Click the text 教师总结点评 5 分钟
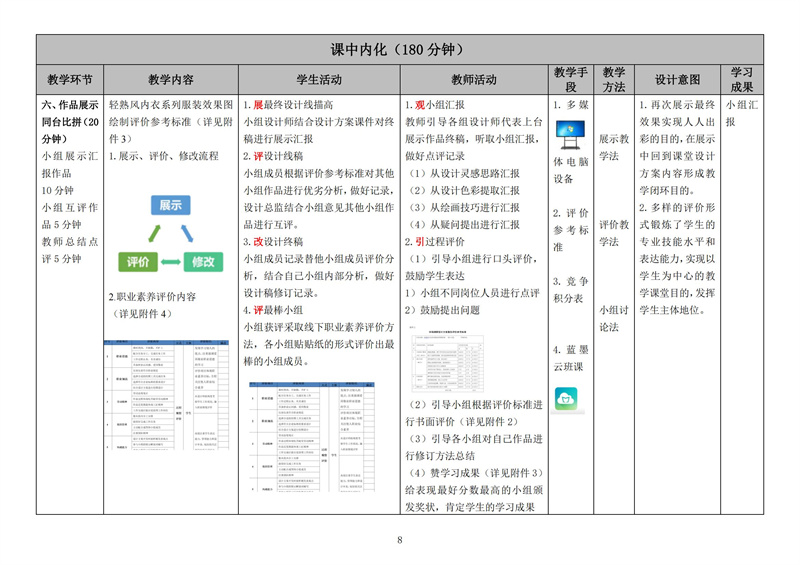This screenshot has height=565, width=800. click(70, 250)
